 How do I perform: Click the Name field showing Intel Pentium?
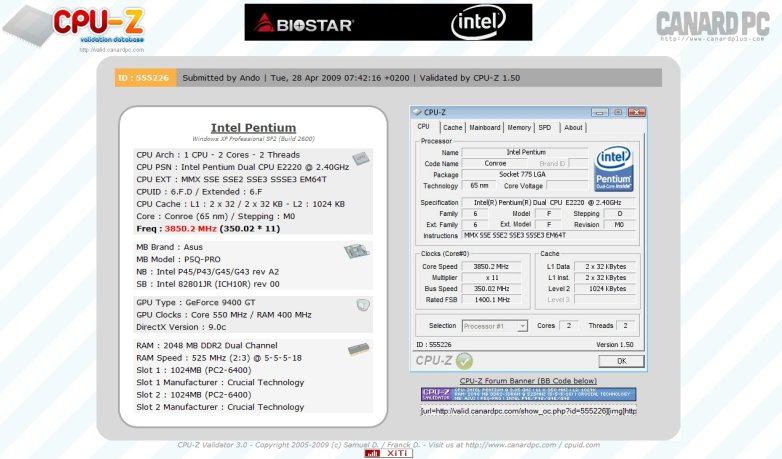tap(525, 152)
